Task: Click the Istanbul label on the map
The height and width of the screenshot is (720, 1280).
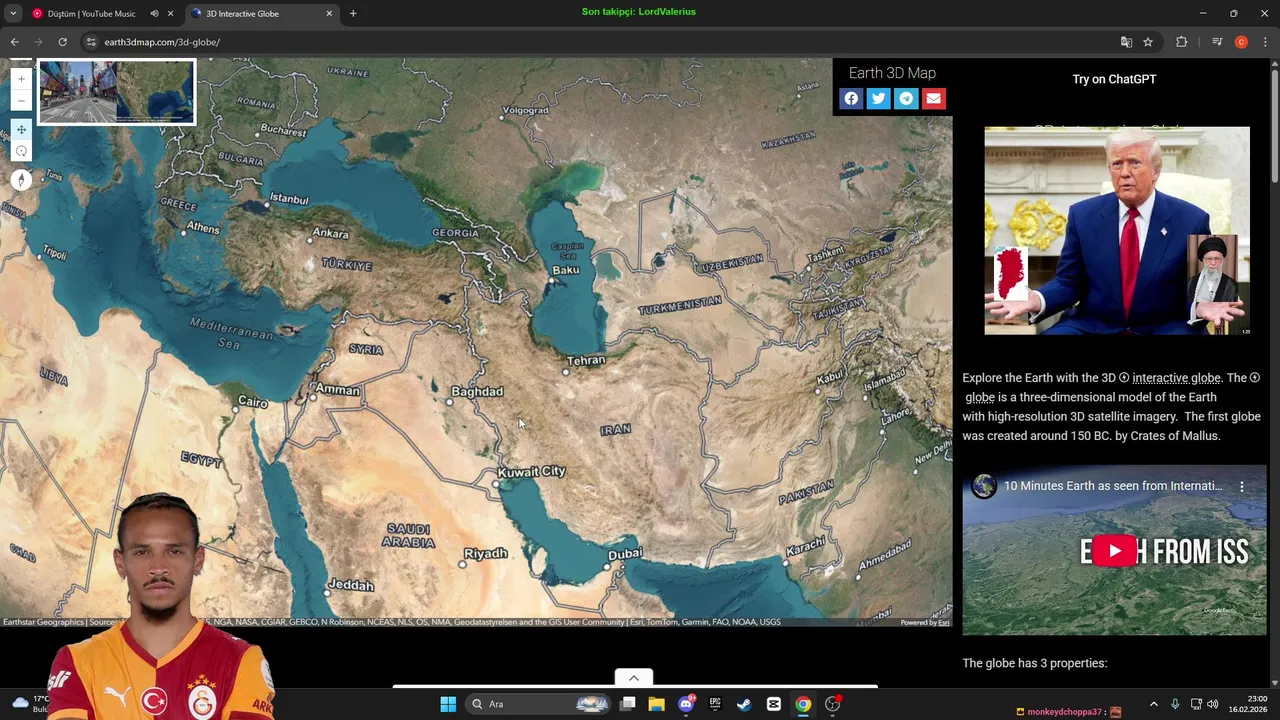Action: click(289, 199)
